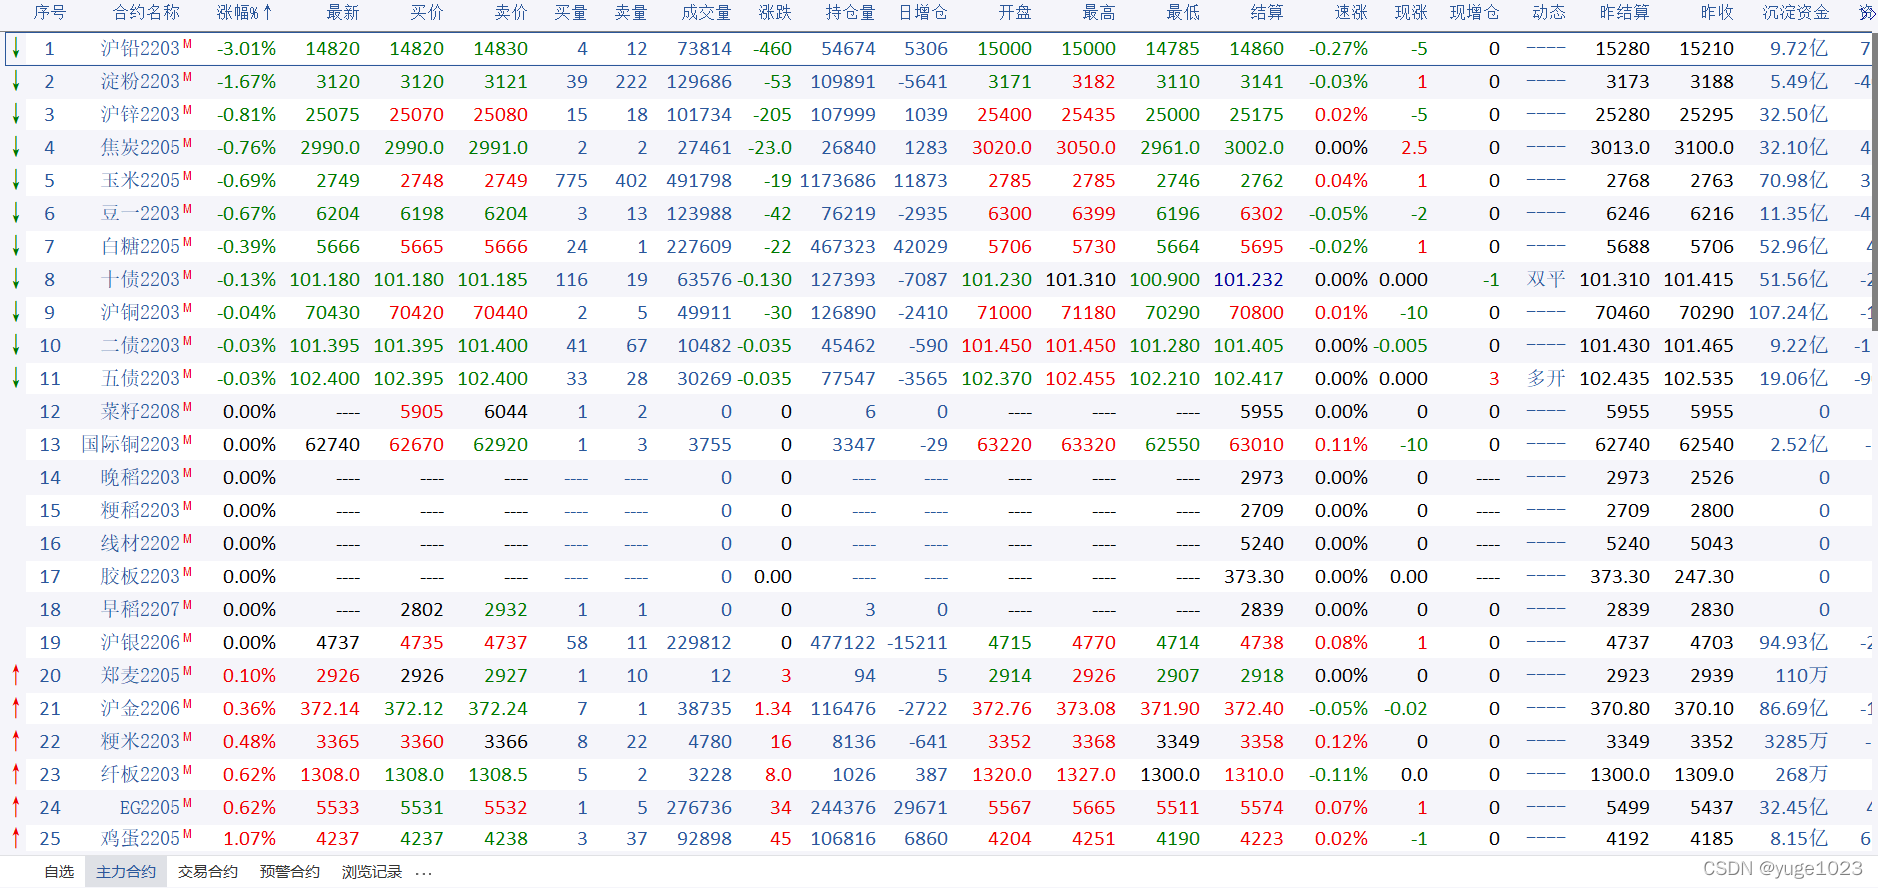This screenshot has height=888, width=1878.
Task: Select the 淀粉2203 contract
Action: click(140, 81)
